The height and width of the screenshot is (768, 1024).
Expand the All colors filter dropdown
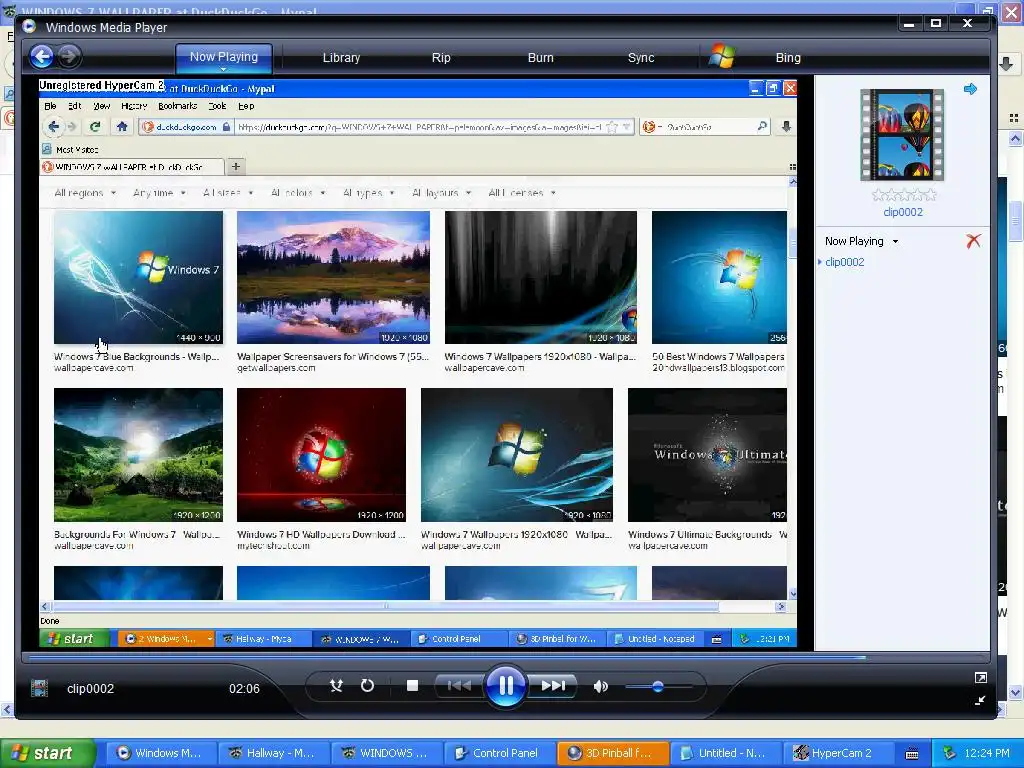[x=298, y=193]
